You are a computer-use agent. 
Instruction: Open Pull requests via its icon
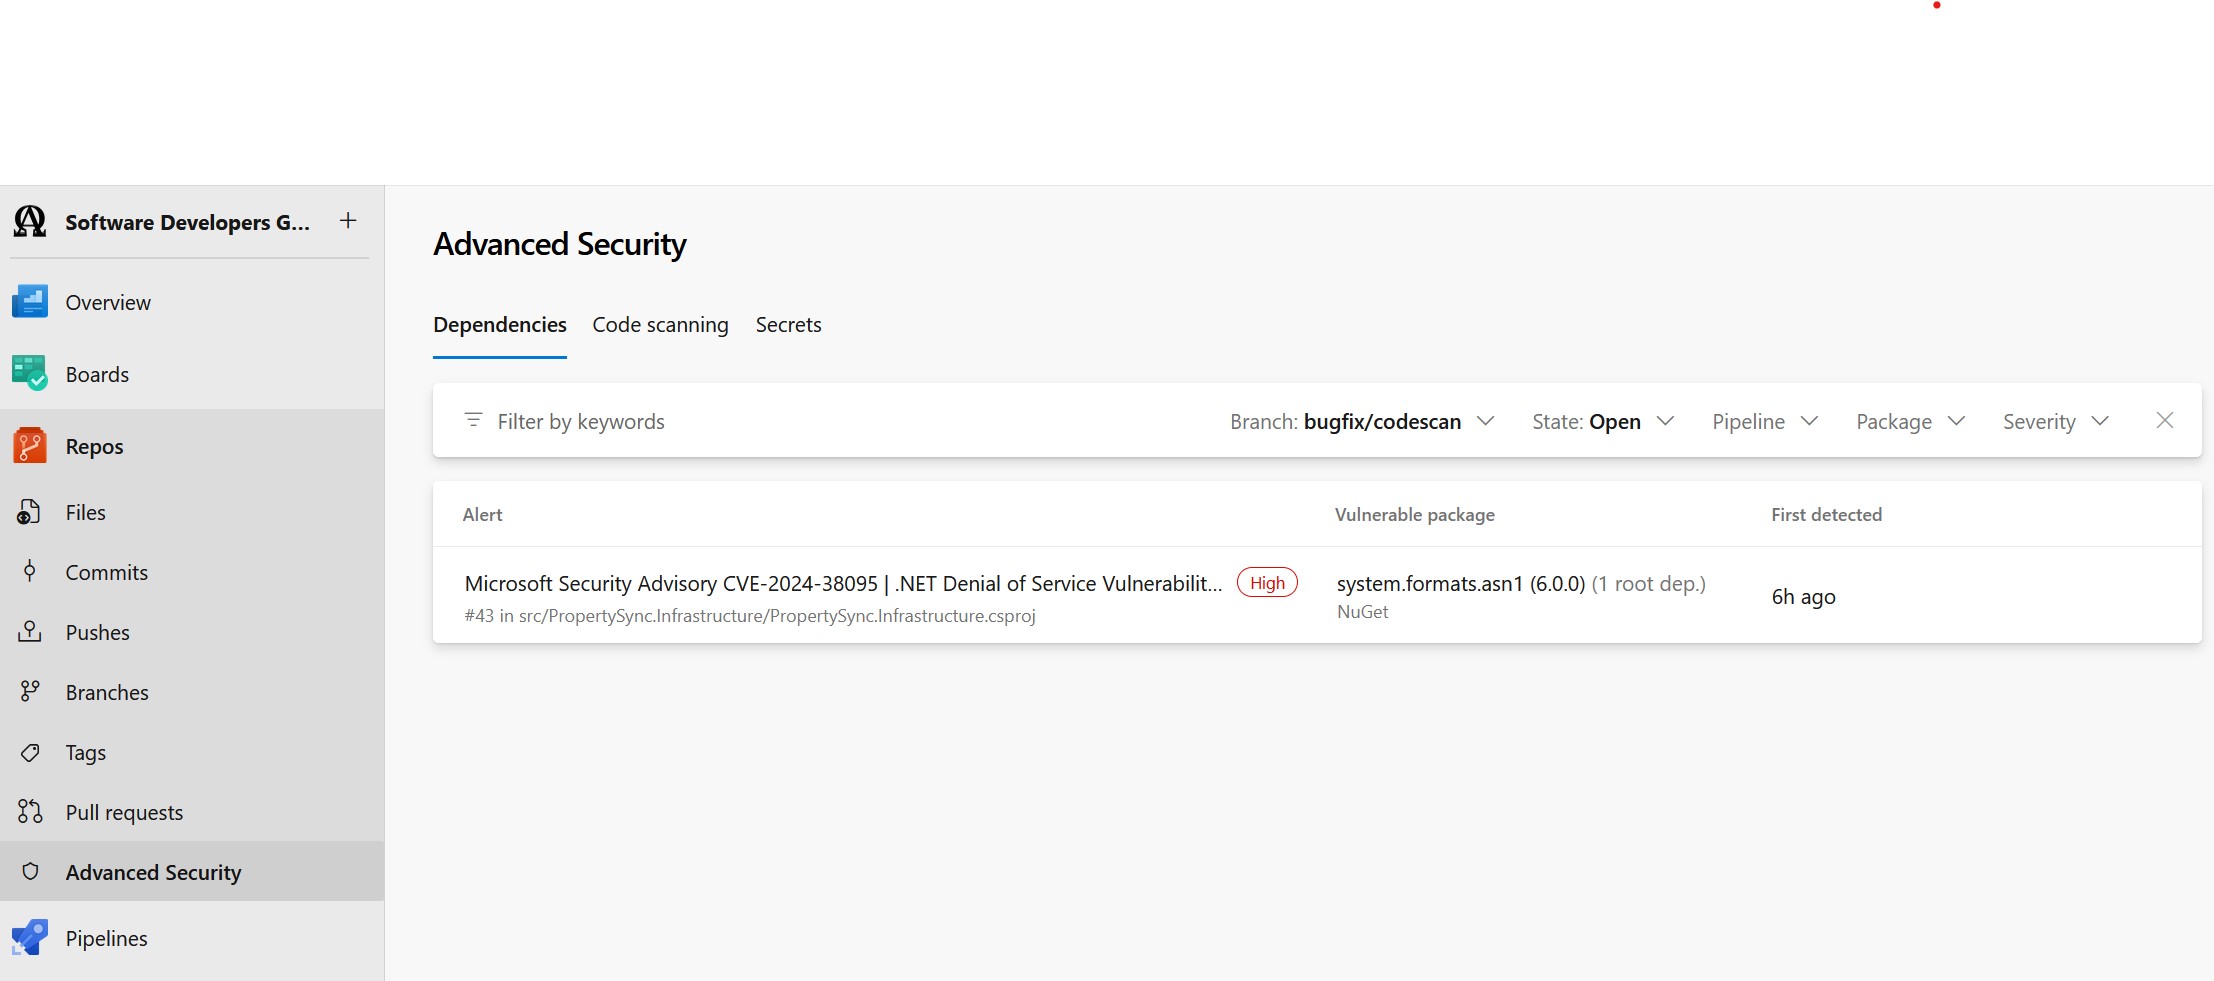30,812
